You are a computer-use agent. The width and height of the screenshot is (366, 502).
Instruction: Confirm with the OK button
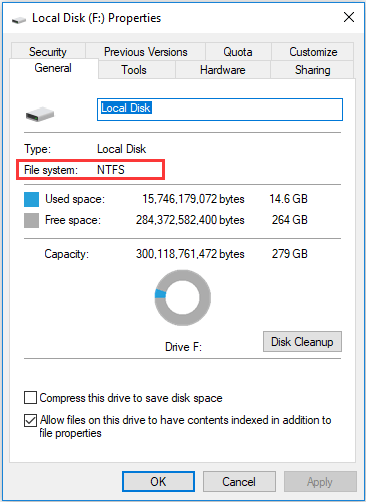[x=158, y=481]
